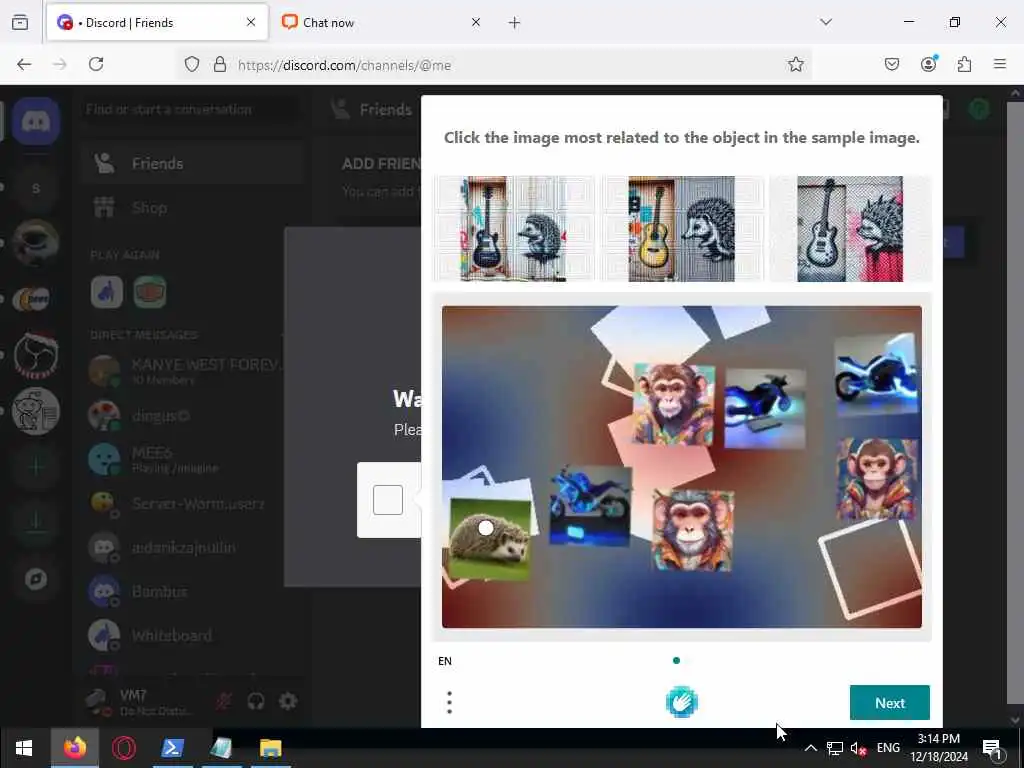Click the Add a Server plus icon
Image resolution: width=1024 pixels, height=768 pixels.
tap(36, 466)
